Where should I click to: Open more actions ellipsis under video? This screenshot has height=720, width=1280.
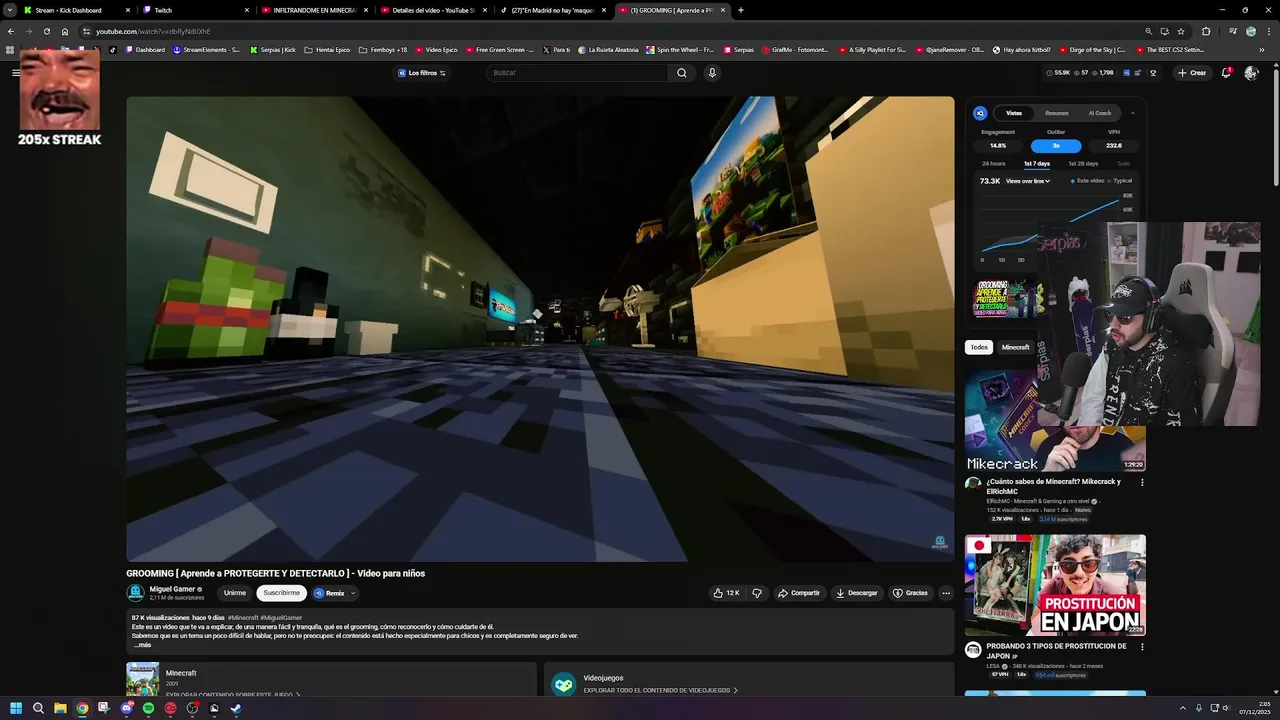click(946, 593)
